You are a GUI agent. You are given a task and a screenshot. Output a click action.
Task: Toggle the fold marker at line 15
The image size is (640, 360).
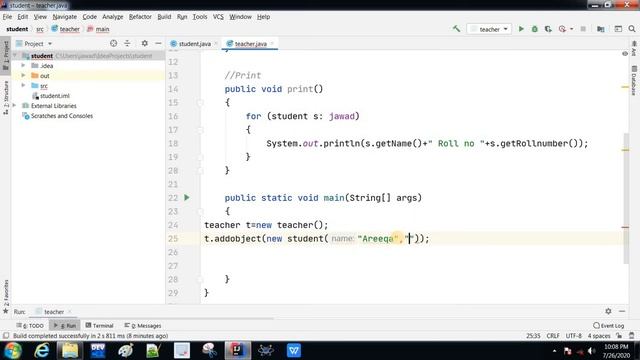[x=200, y=103]
